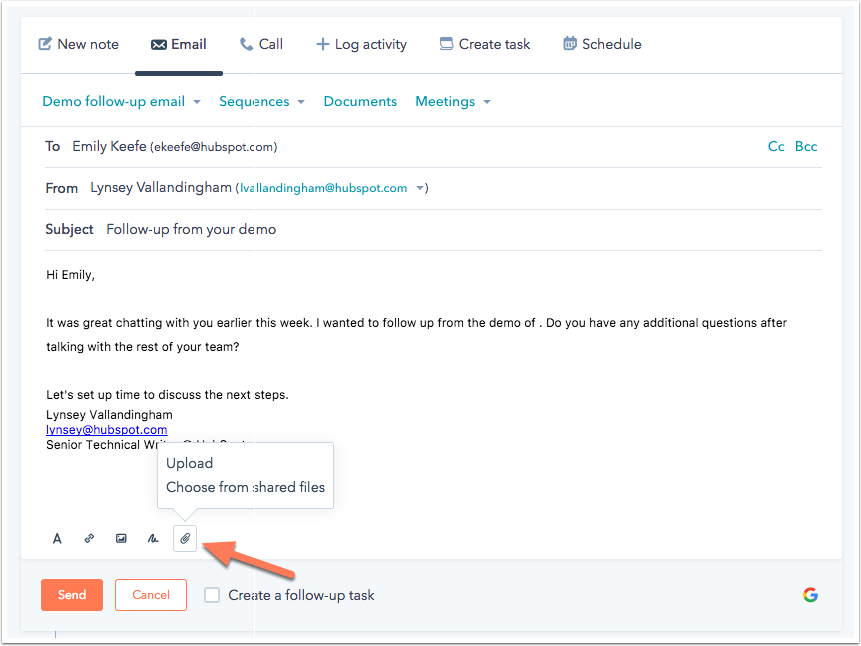Choose Upload from the attachment menu

[x=189, y=463]
